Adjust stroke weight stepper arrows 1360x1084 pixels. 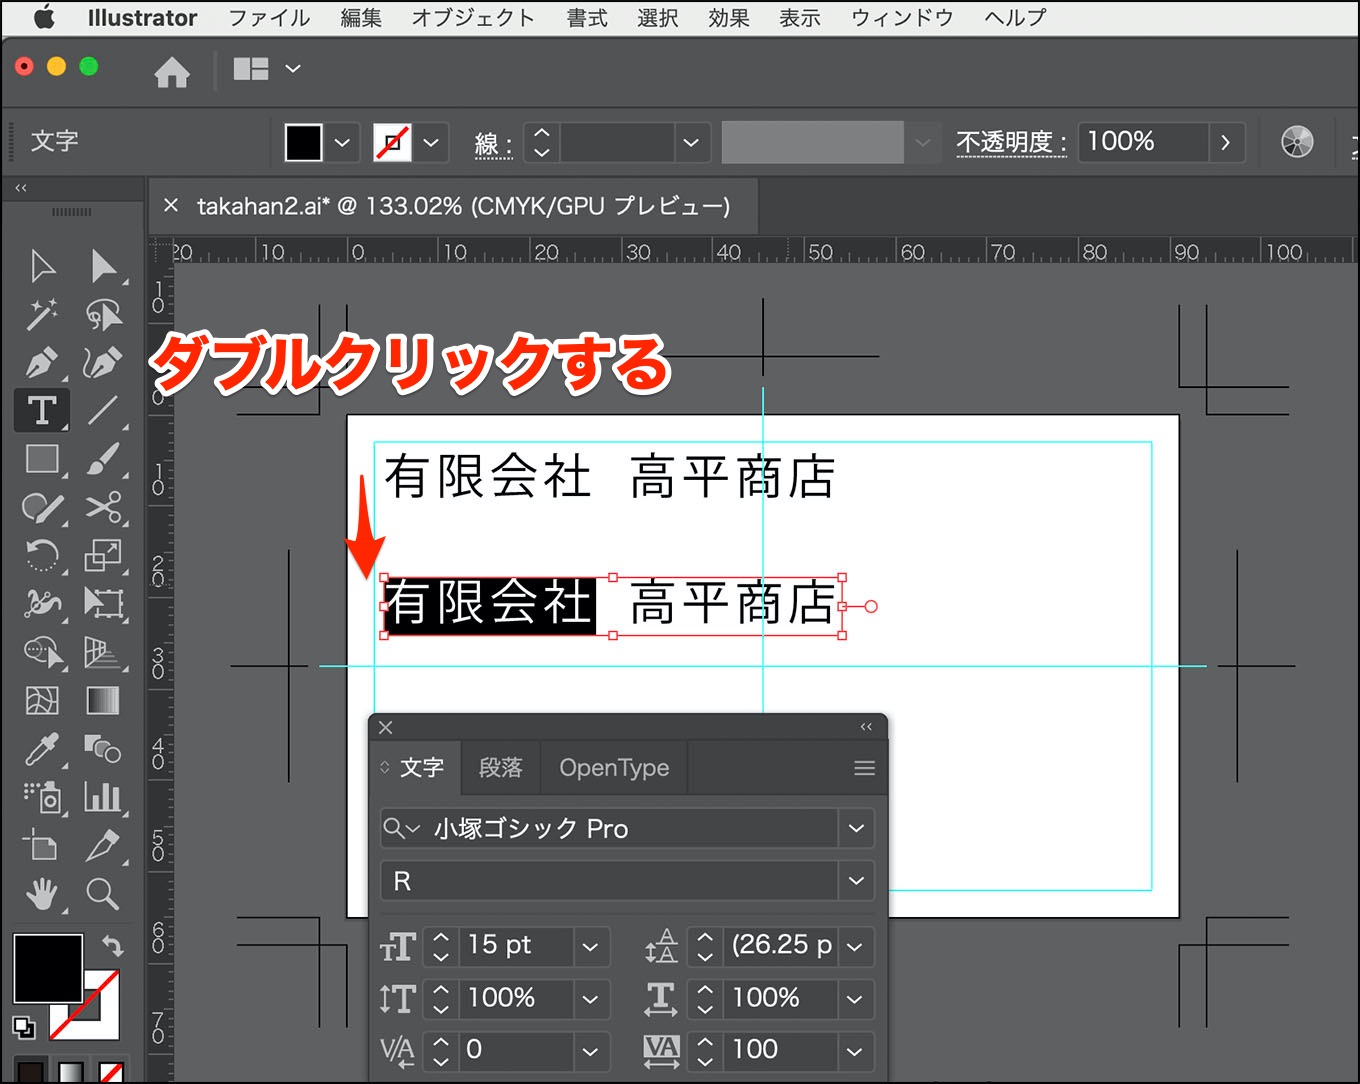(x=541, y=142)
